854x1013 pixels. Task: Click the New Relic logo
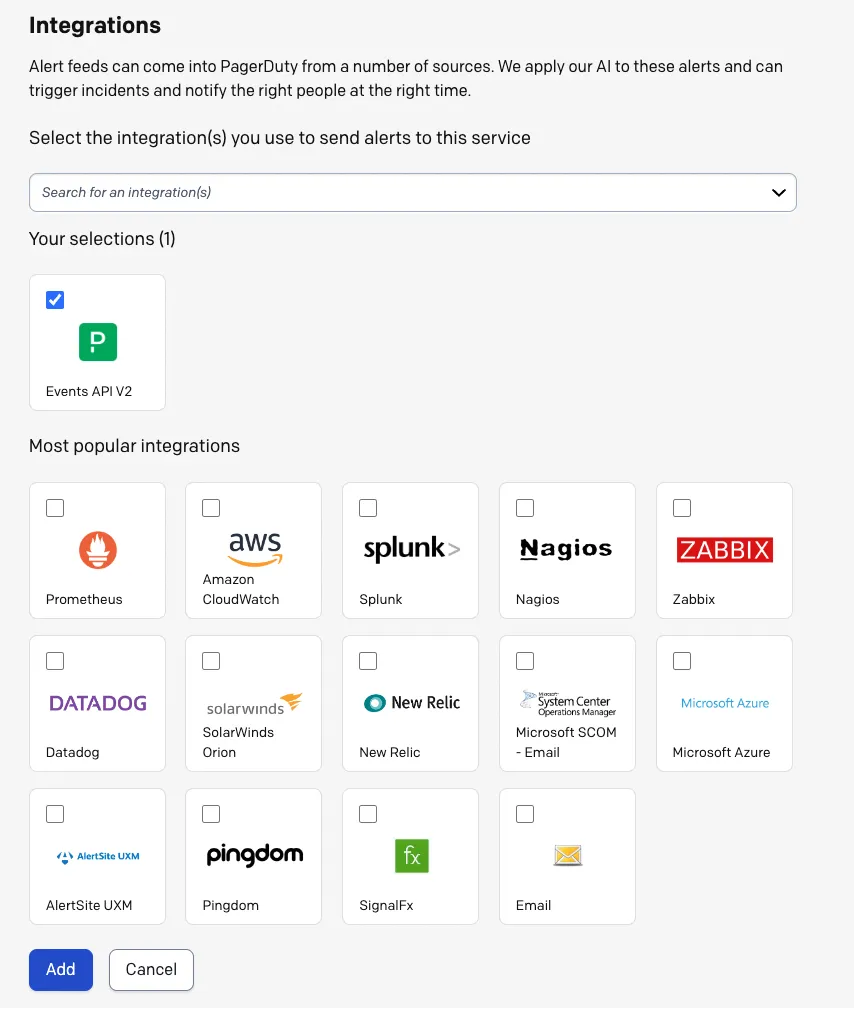[410, 703]
